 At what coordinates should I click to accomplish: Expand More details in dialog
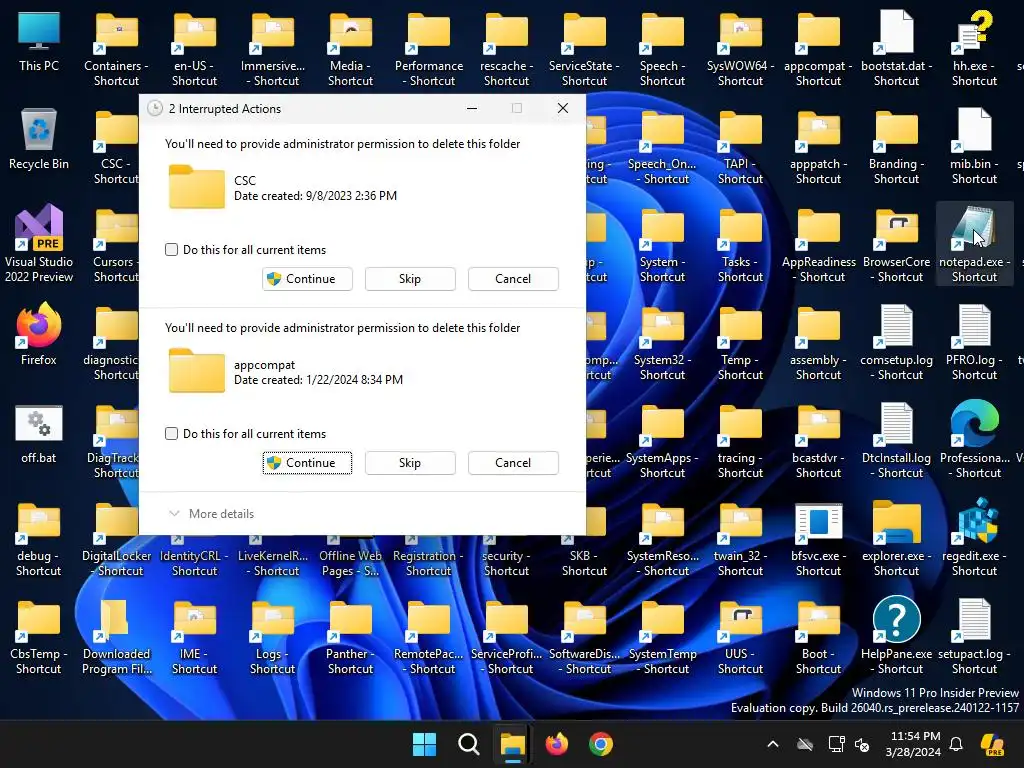(212, 514)
